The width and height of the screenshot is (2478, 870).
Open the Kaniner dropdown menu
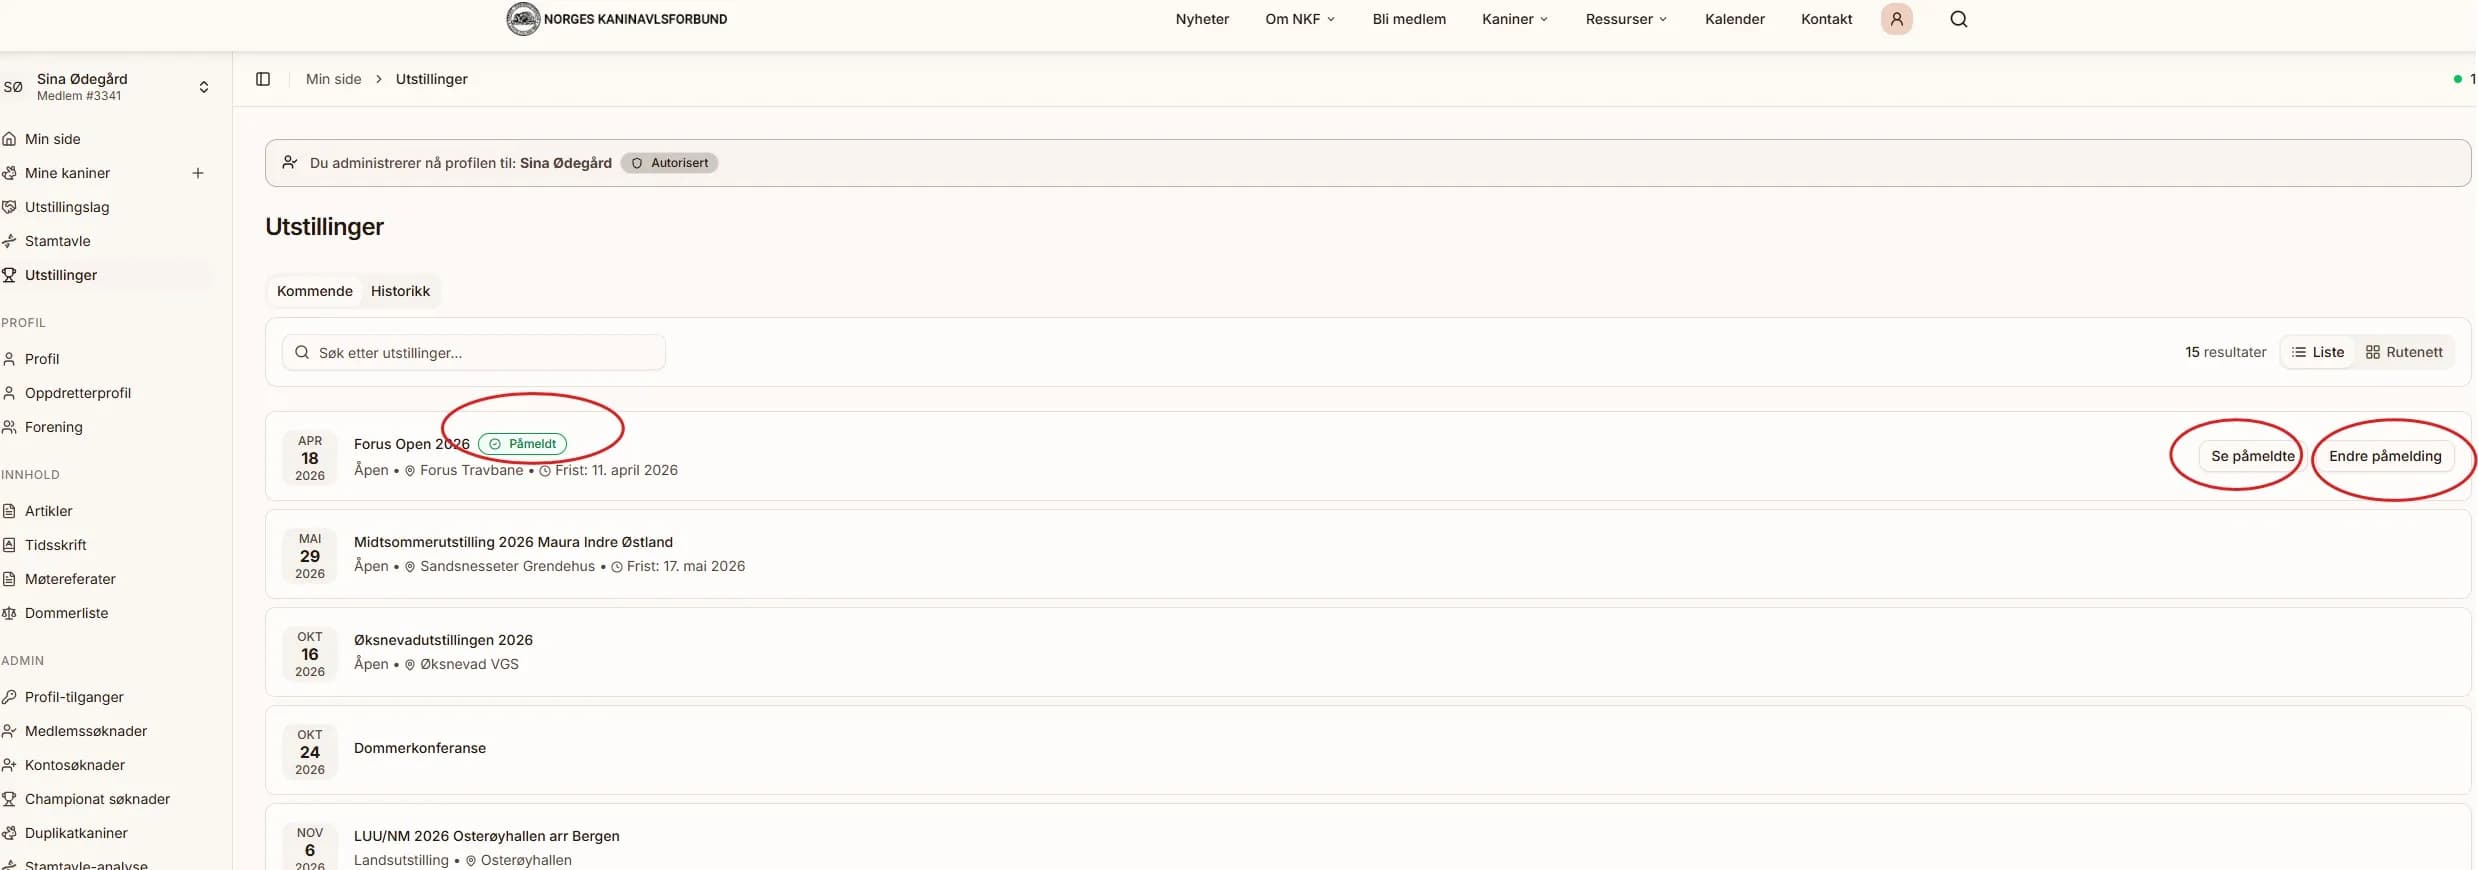click(1515, 19)
